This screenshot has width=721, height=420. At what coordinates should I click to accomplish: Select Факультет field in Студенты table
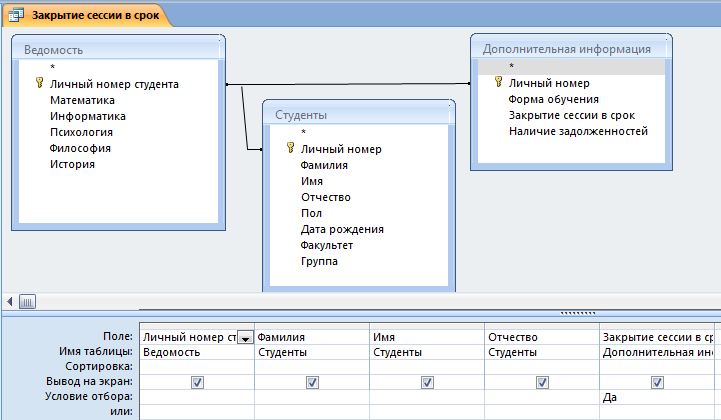(326, 245)
